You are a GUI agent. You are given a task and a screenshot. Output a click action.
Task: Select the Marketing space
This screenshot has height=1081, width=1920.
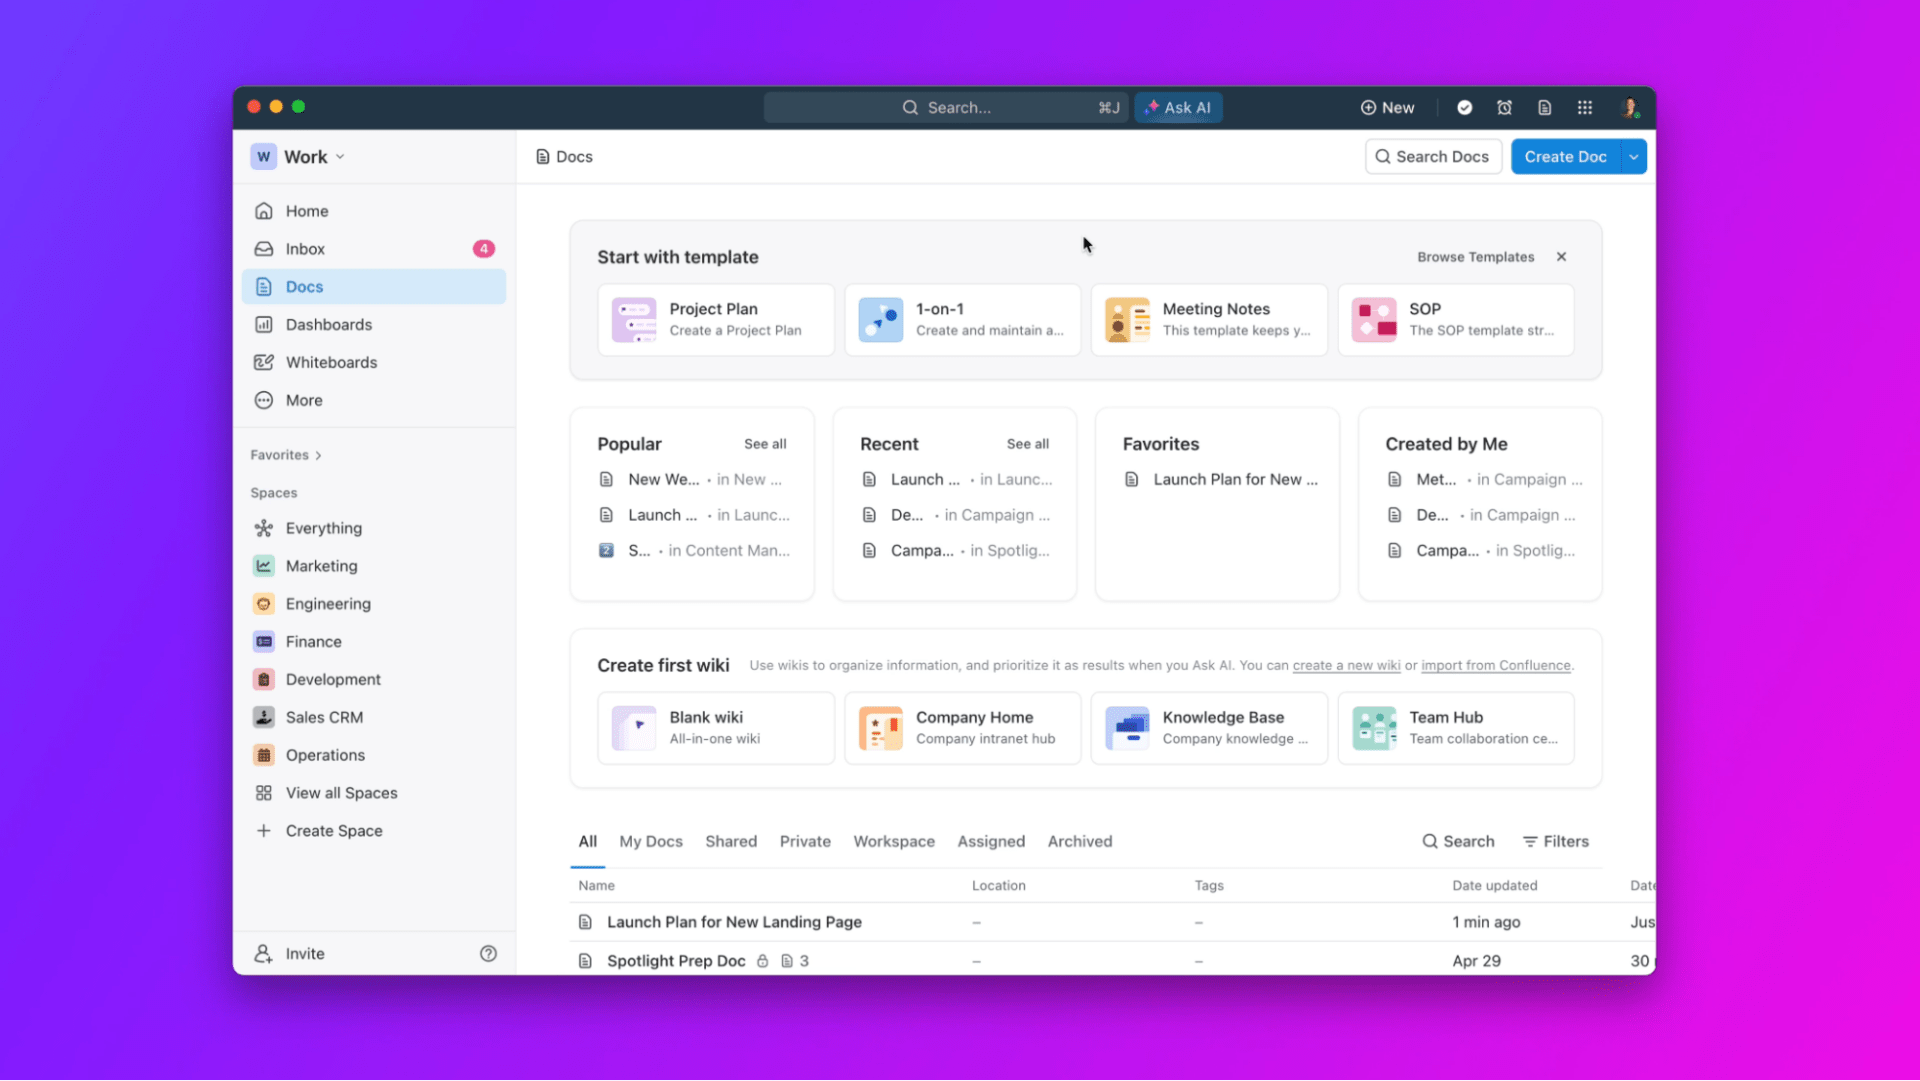(320, 566)
